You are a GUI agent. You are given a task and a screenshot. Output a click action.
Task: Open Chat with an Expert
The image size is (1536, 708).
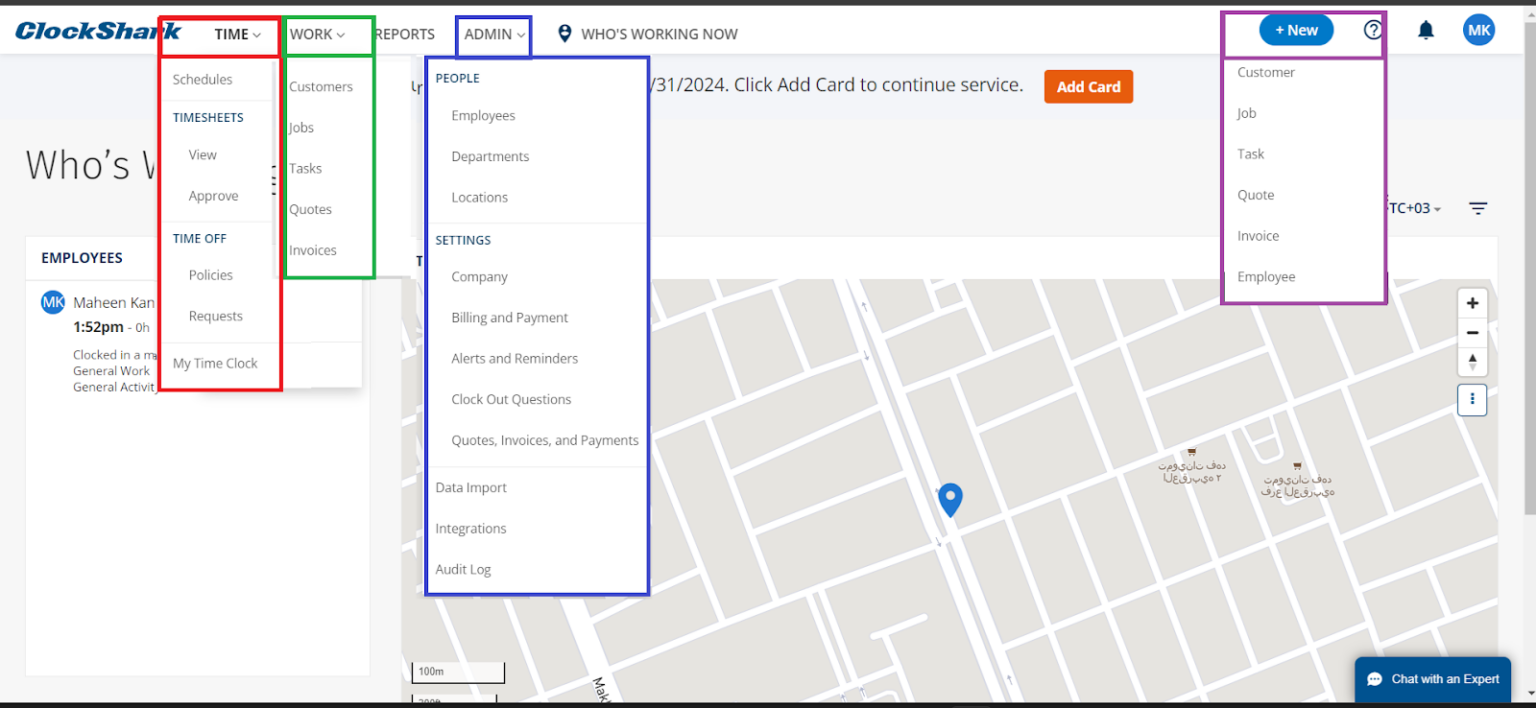(1433, 679)
